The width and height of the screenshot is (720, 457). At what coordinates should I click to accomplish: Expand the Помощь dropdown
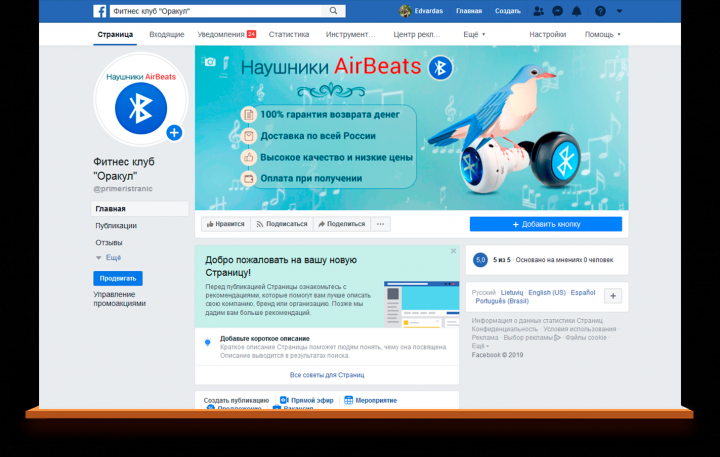pyautogui.click(x=602, y=34)
